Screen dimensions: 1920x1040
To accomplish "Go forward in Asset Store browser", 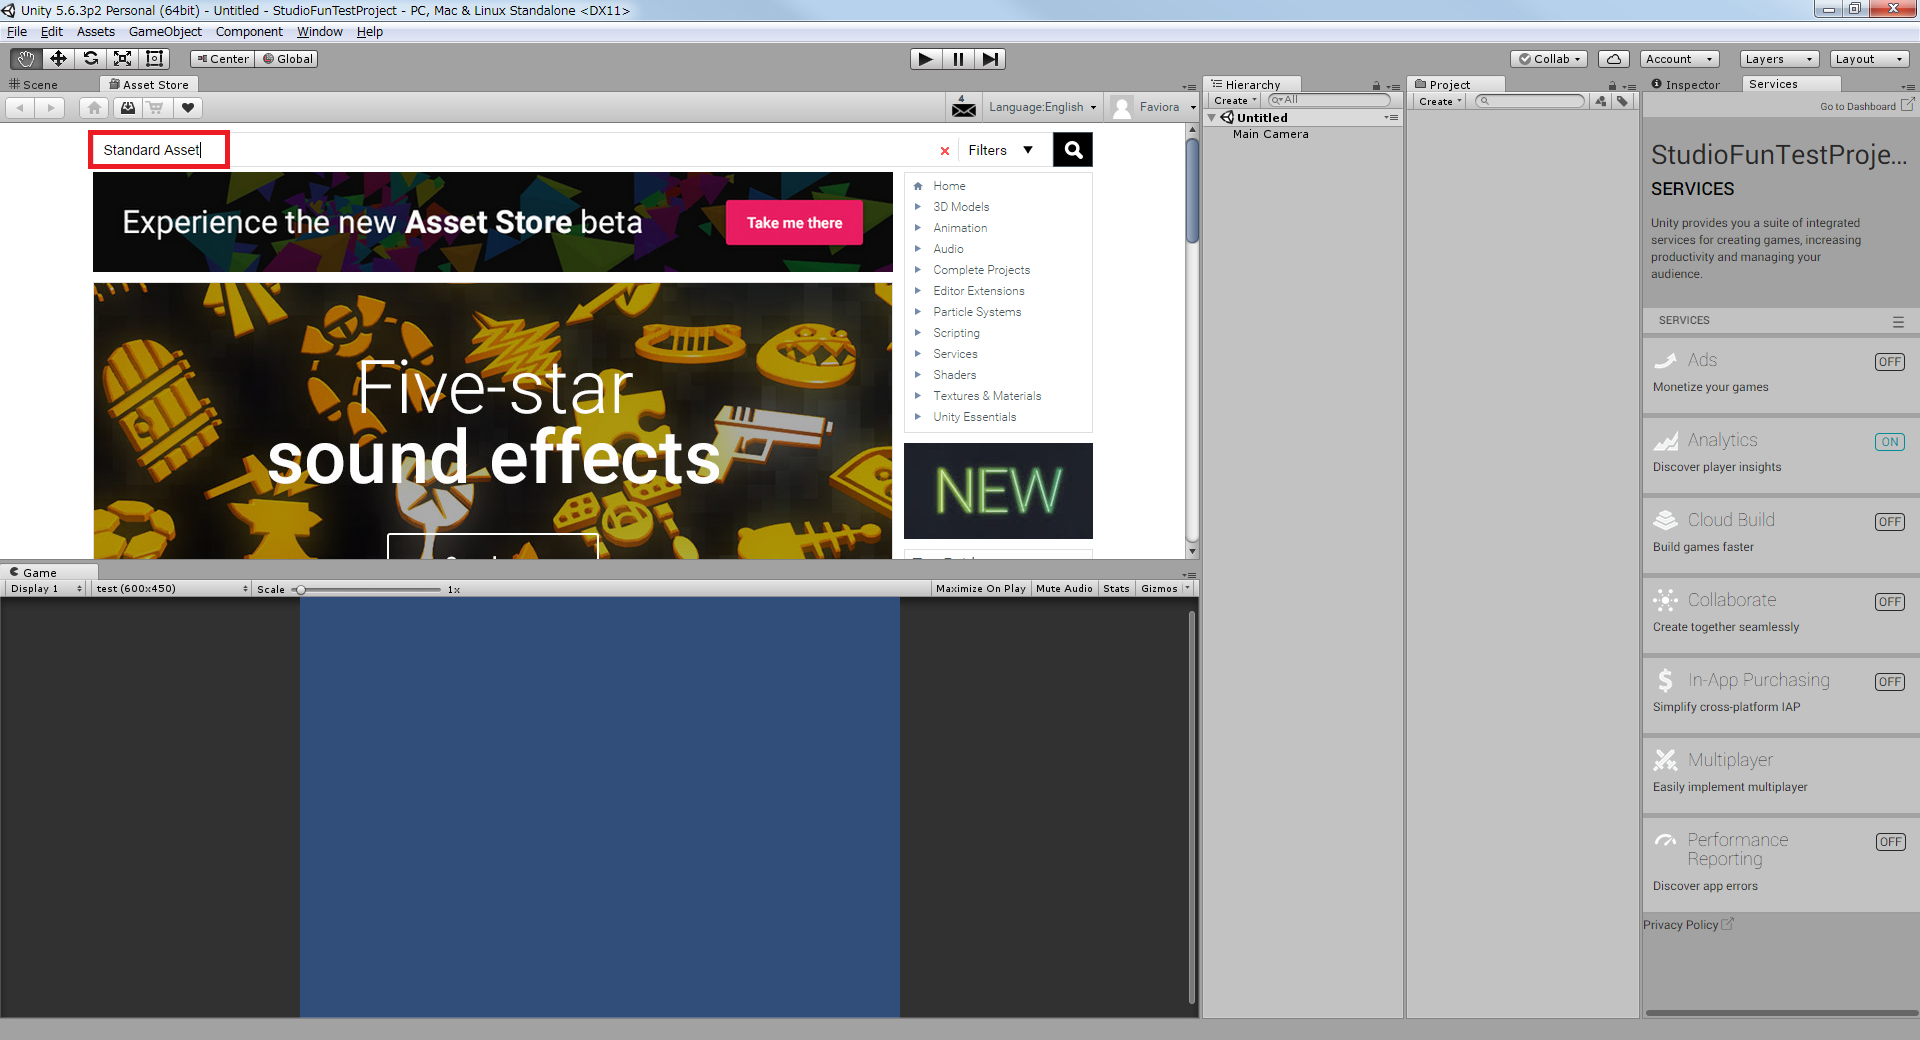I will [x=50, y=108].
